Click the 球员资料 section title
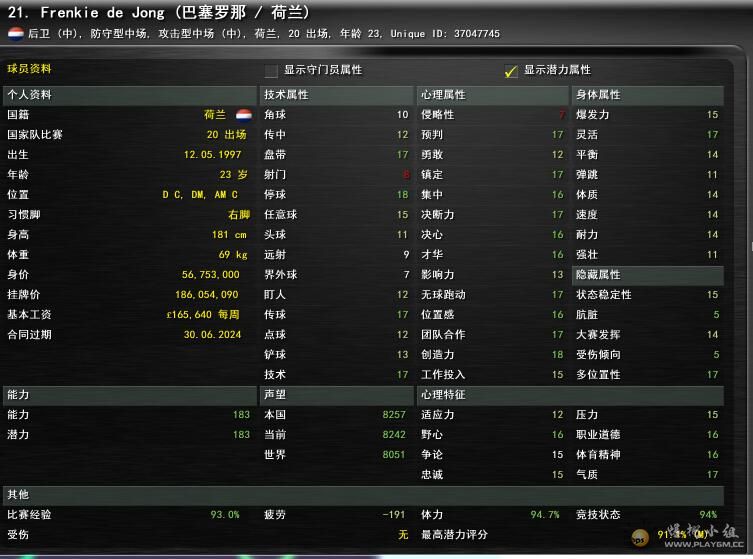Screen dimensions: 753x559 (x=29, y=69)
